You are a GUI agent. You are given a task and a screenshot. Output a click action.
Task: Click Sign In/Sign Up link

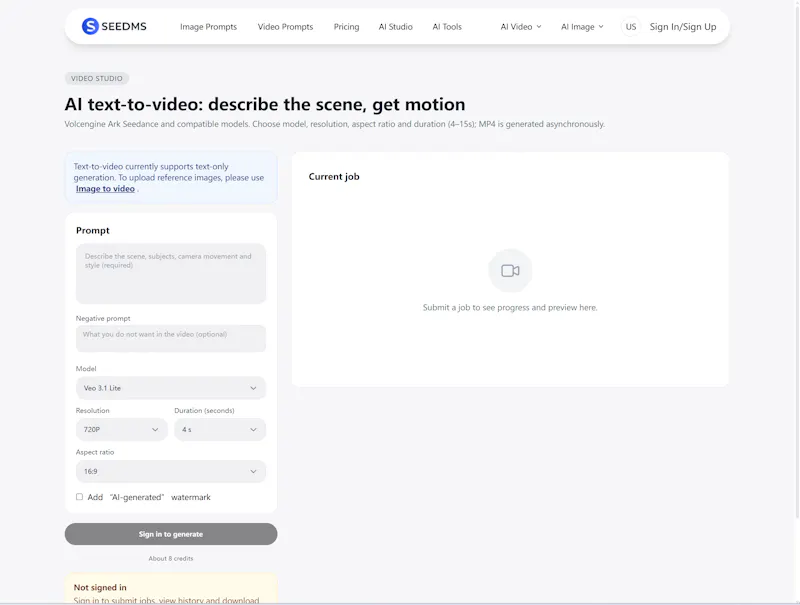[683, 27]
